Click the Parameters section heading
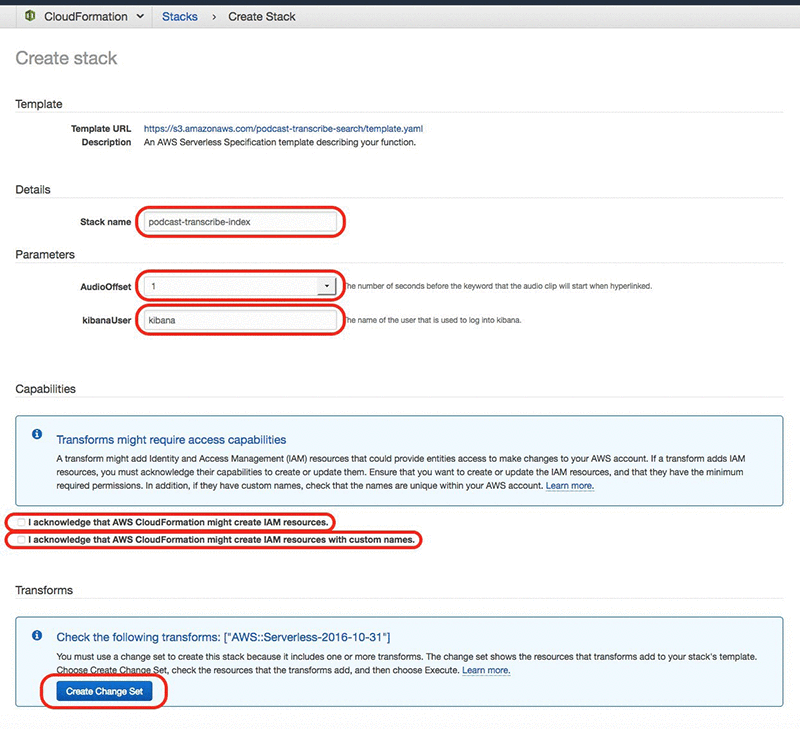The height and width of the screenshot is (729, 800). 45,255
